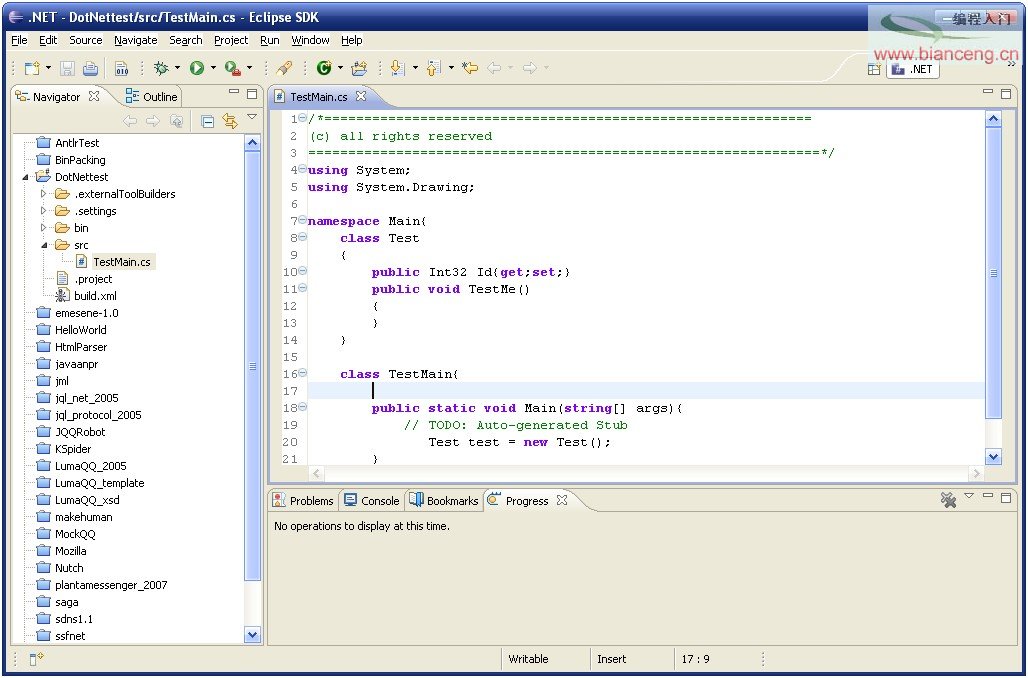Minimize the Progress view panel

(988, 497)
